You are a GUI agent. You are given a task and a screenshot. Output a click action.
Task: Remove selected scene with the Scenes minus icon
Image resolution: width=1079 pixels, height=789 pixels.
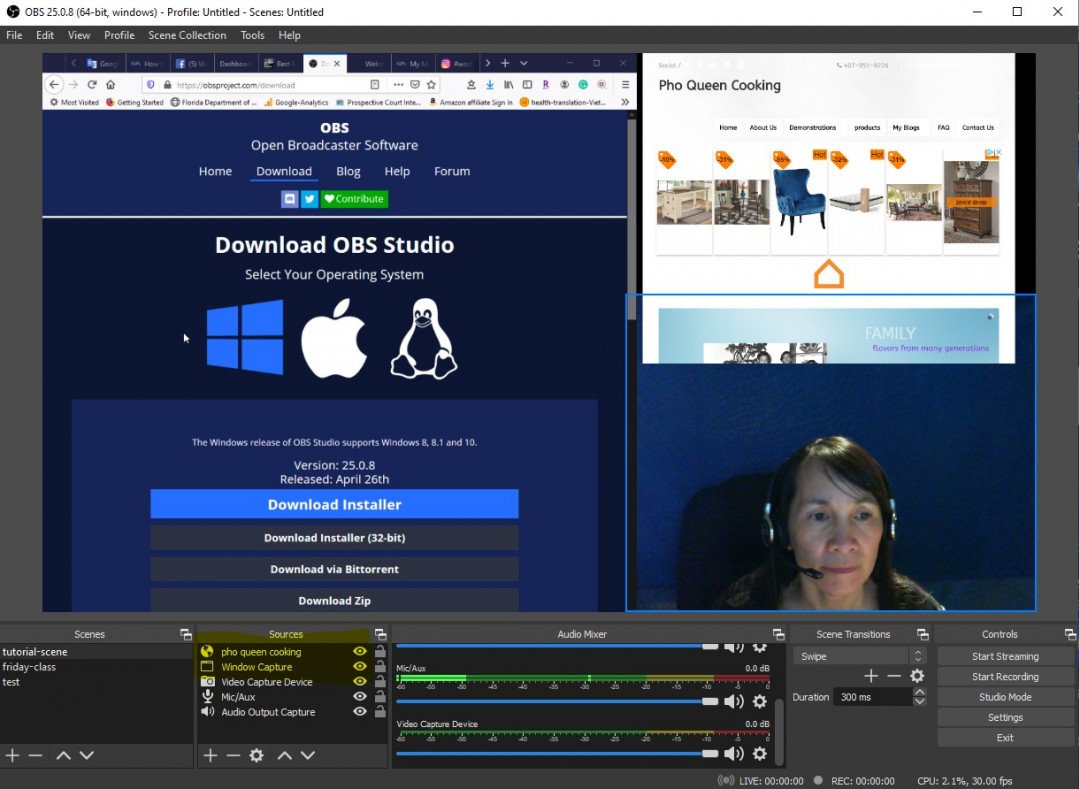coord(36,755)
